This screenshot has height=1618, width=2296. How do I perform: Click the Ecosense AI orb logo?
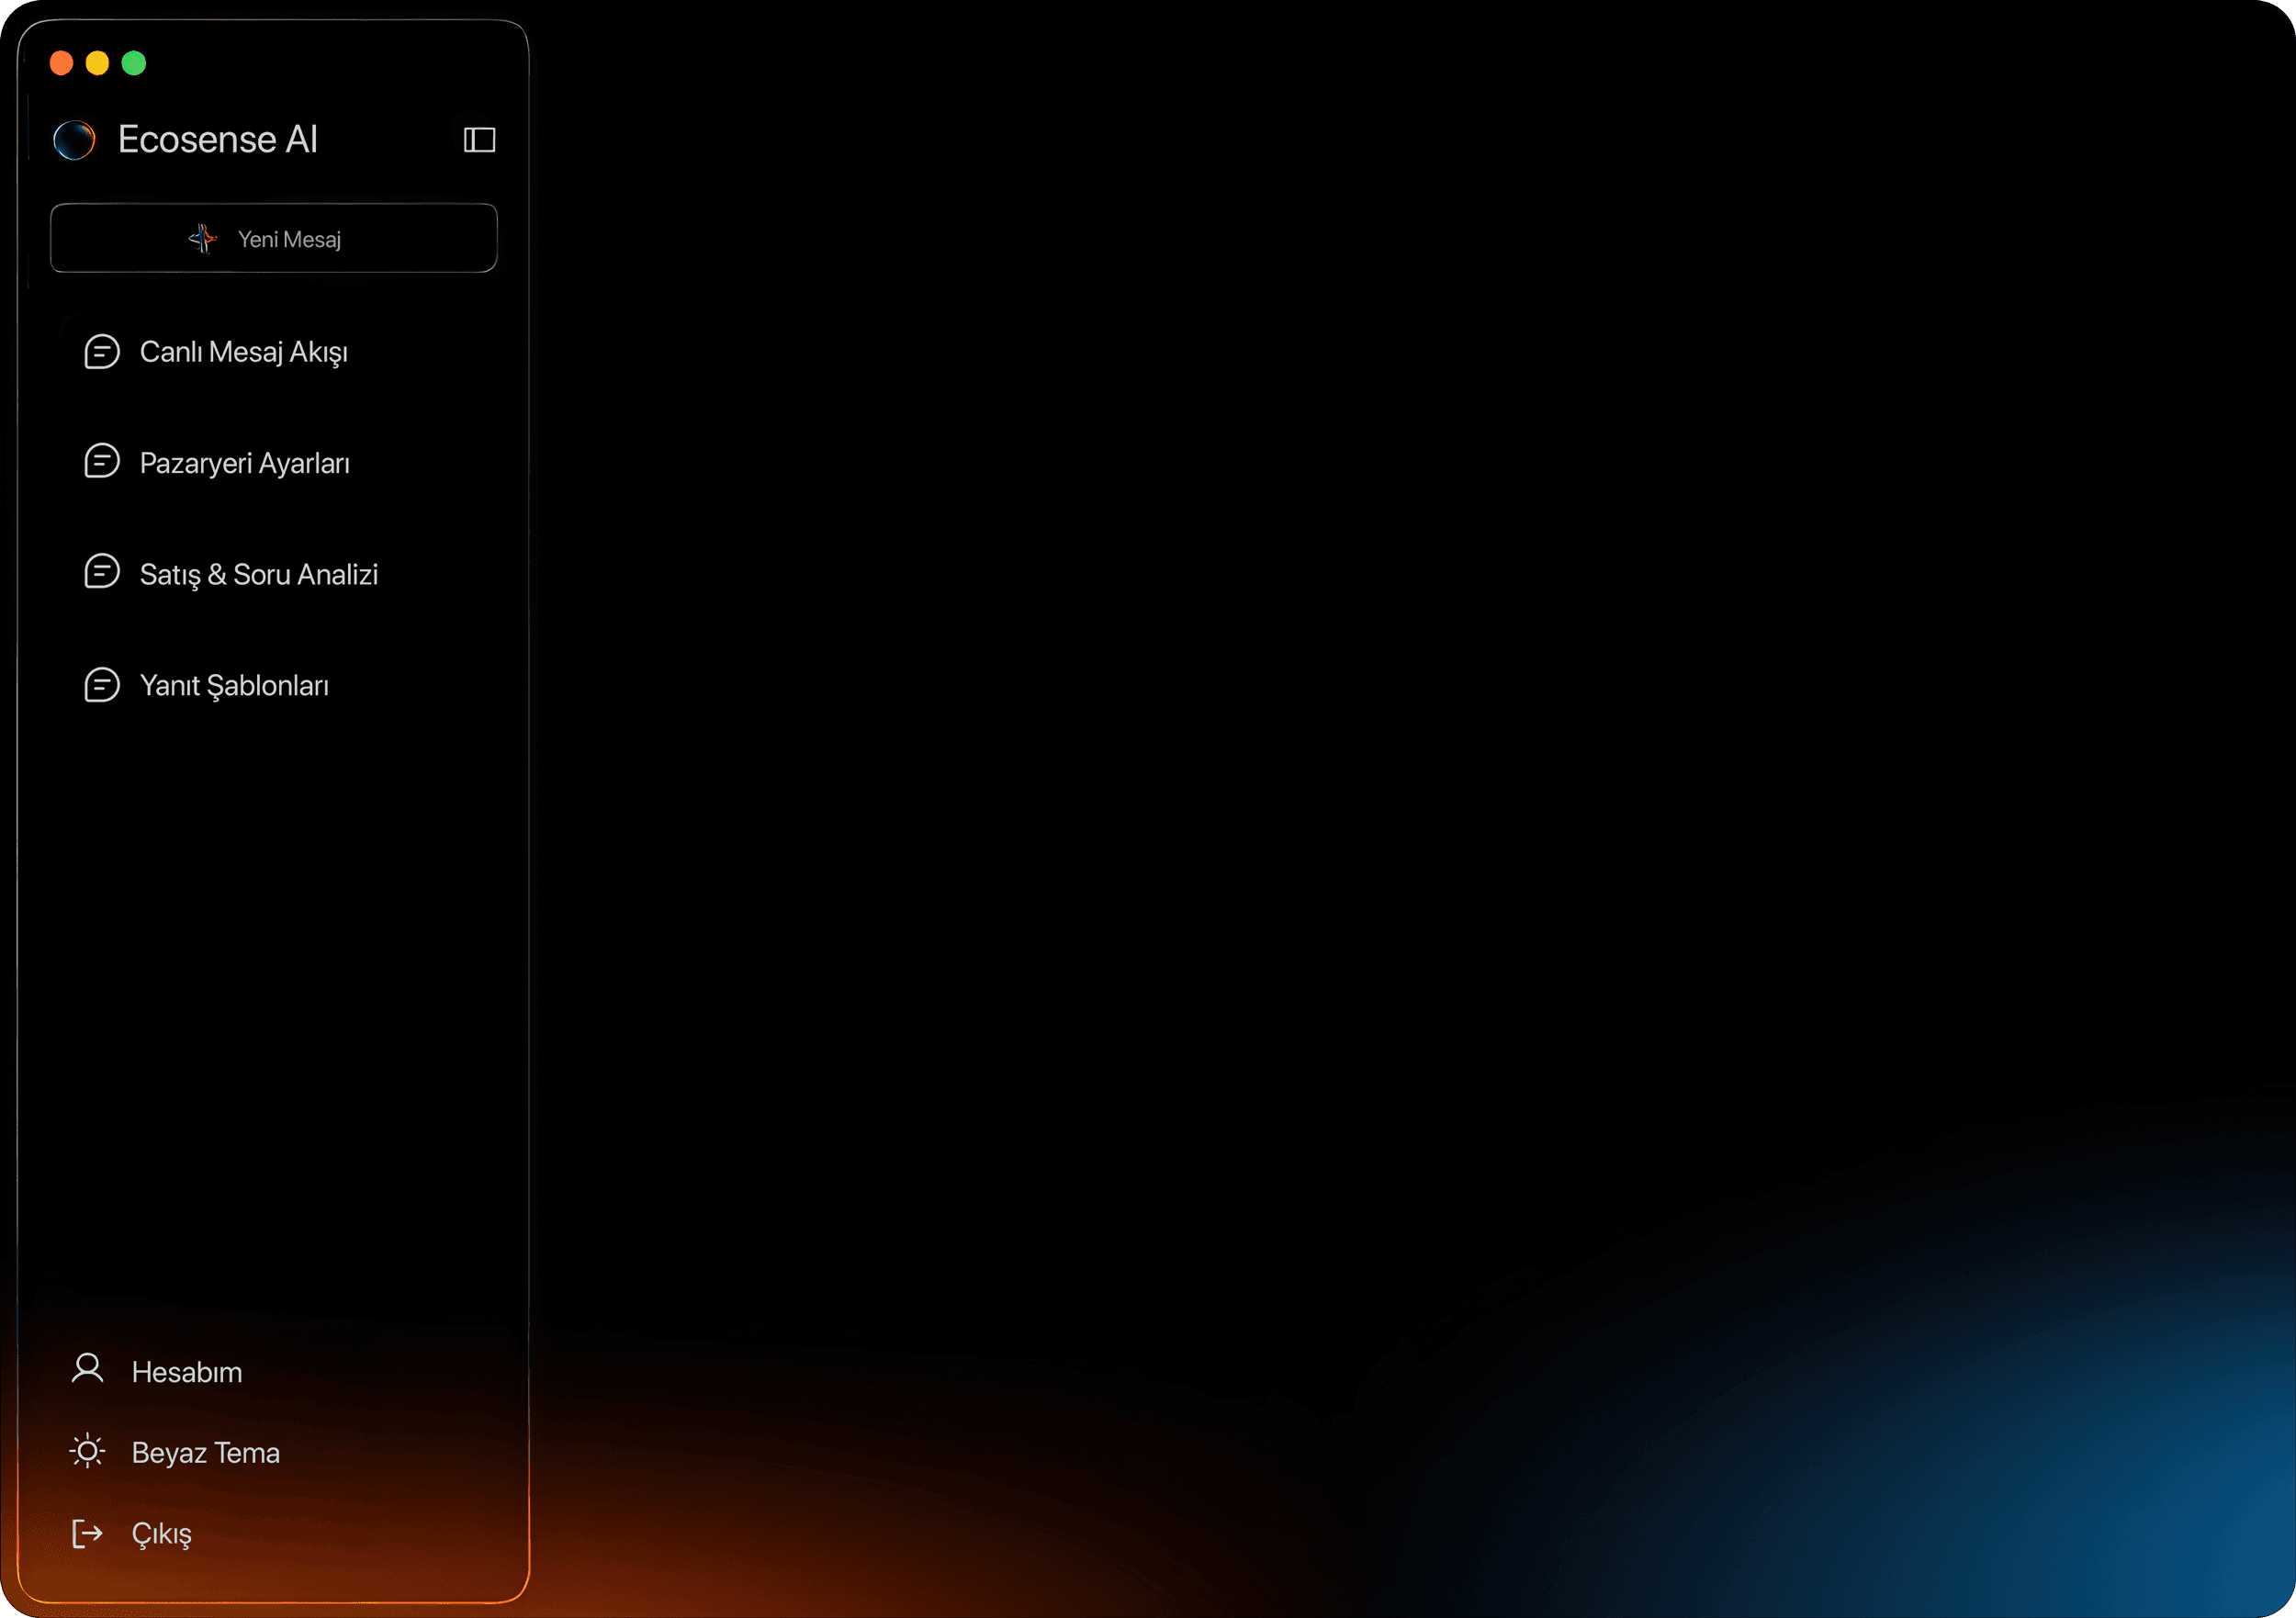tap(75, 140)
